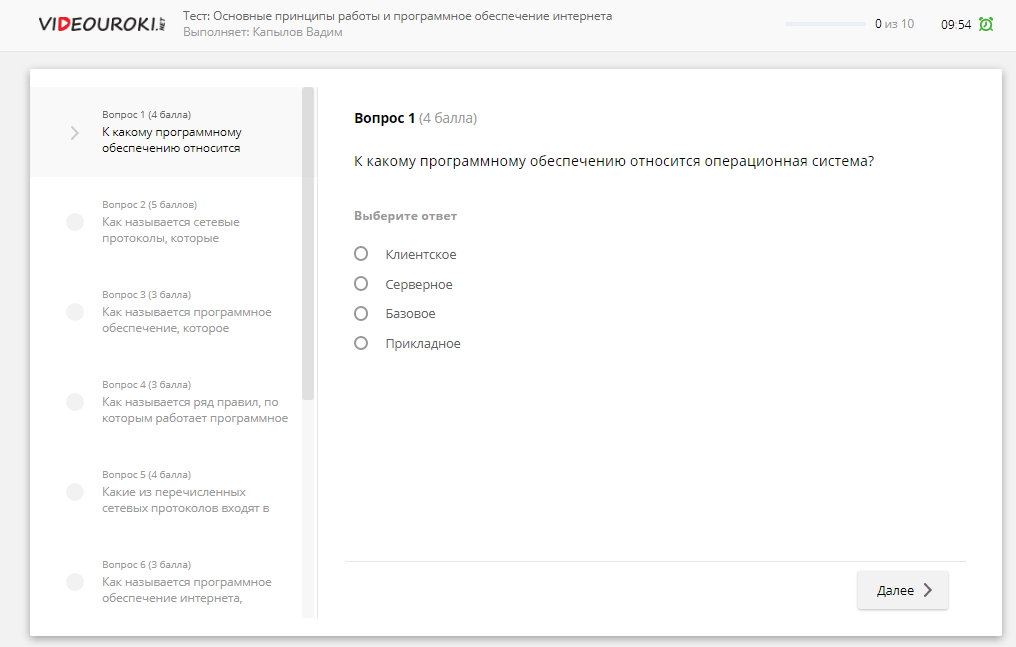Click the question list scrollbar thumb

tap(308, 244)
